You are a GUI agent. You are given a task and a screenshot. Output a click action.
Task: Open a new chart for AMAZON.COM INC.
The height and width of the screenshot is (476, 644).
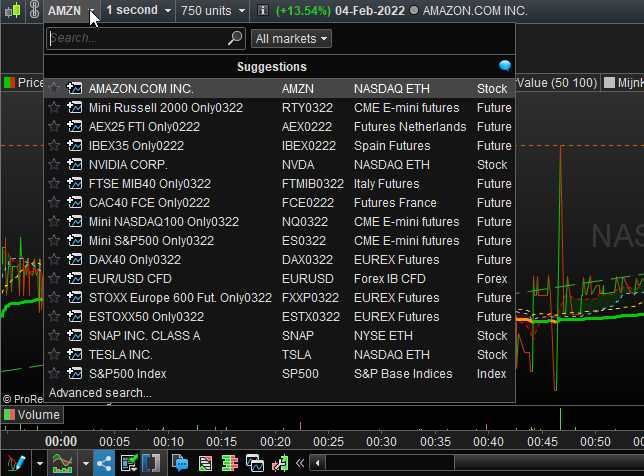point(74,88)
